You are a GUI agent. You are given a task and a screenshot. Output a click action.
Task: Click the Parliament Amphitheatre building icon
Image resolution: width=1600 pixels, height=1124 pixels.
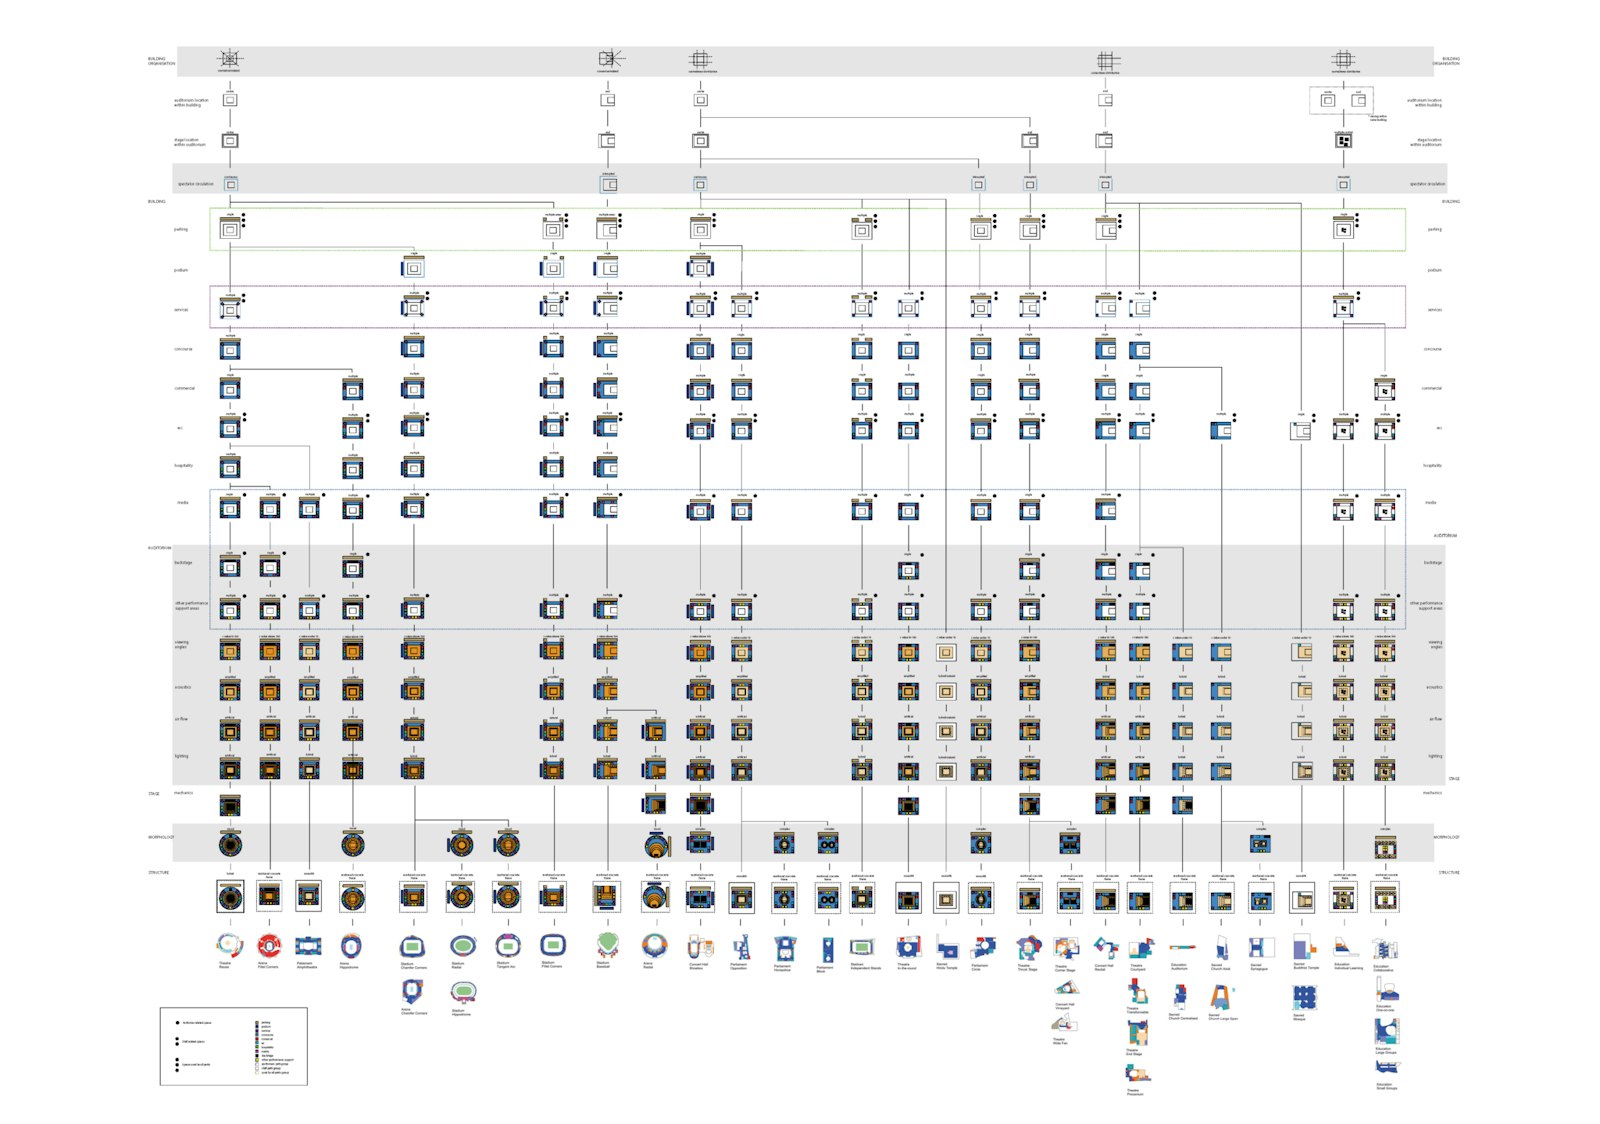[x=308, y=945]
